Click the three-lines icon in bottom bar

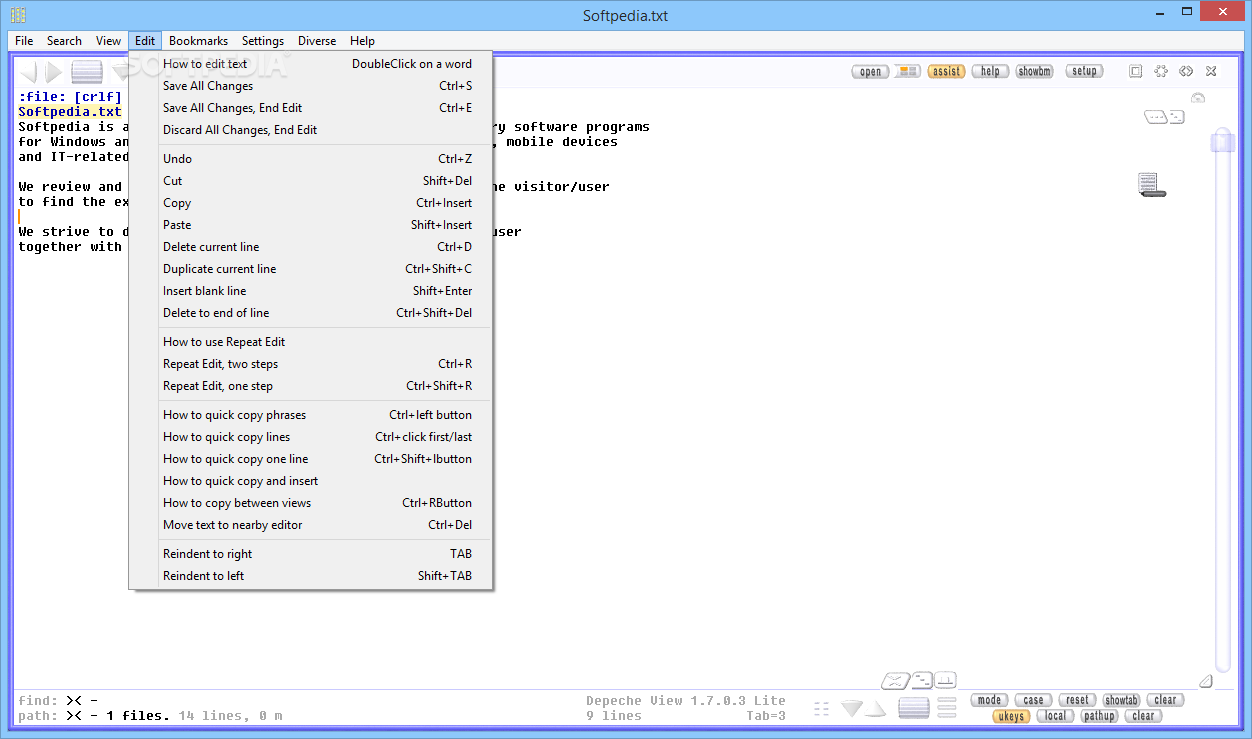[946, 709]
